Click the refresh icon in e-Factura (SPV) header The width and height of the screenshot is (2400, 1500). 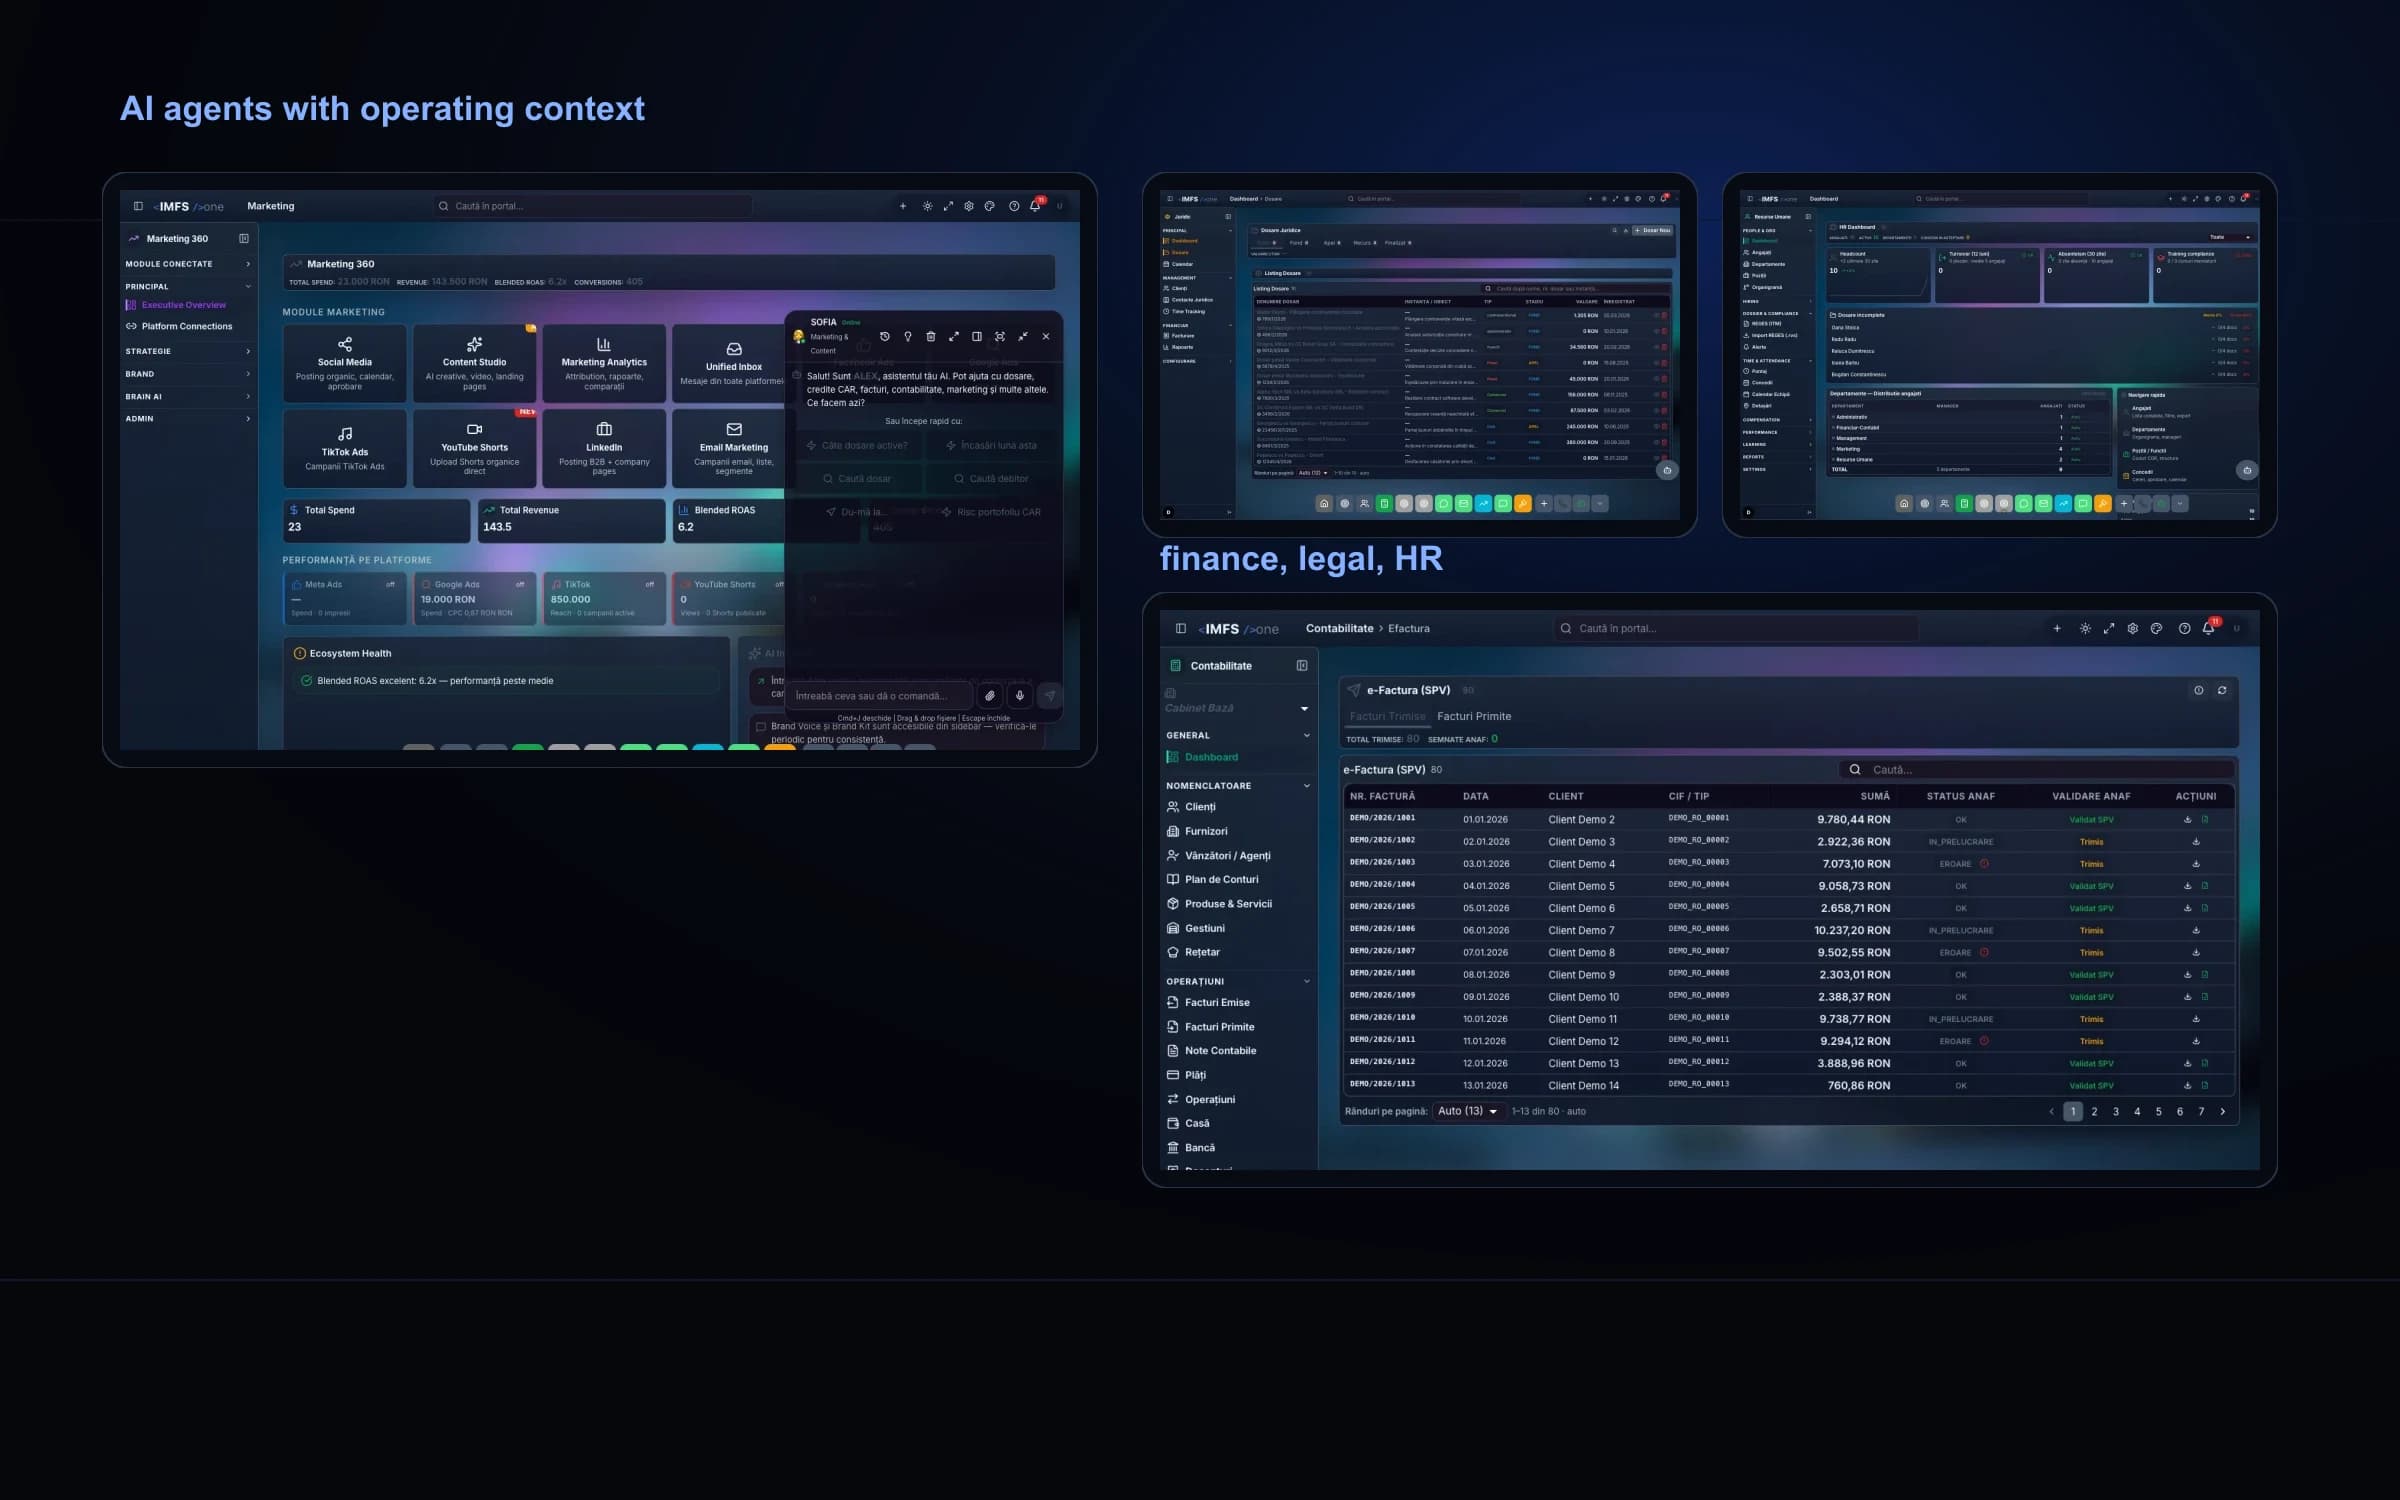click(2222, 690)
